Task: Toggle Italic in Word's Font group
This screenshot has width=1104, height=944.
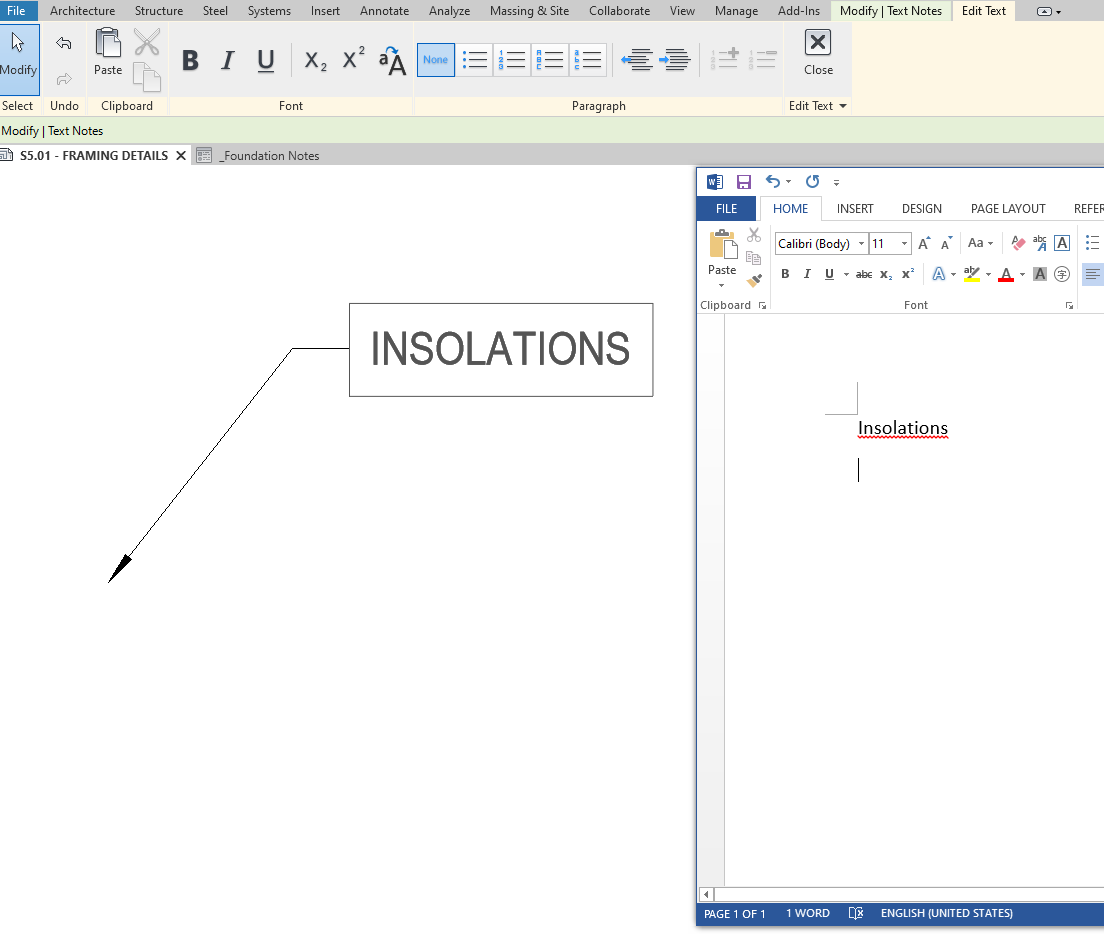Action: point(806,273)
